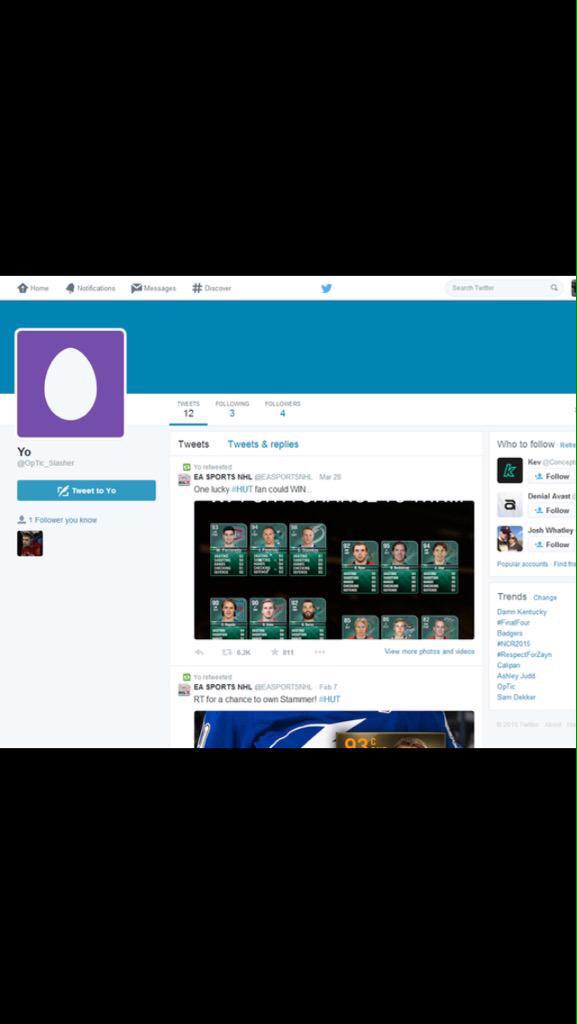This screenshot has width=577, height=1024.
Task: Click the About footer link
Action: coord(553,724)
